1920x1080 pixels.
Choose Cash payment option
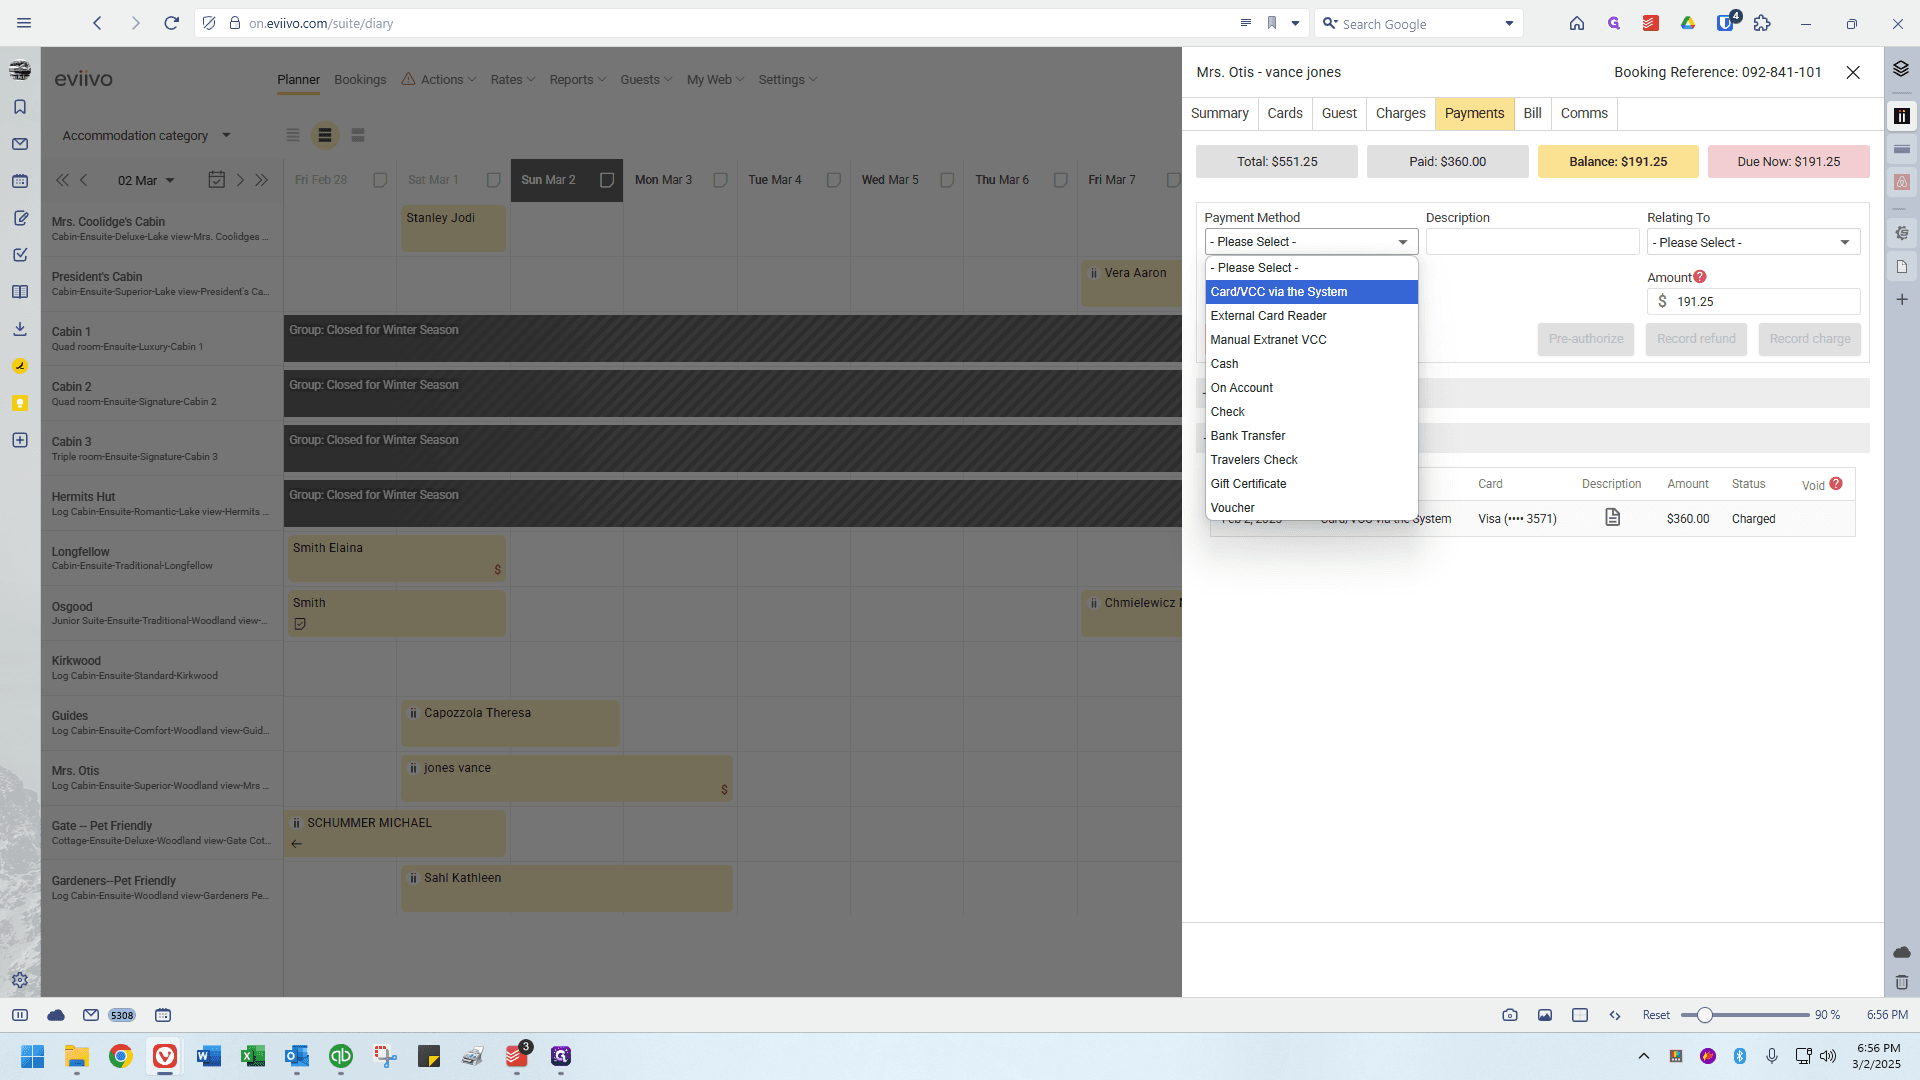tap(1311, 364)
